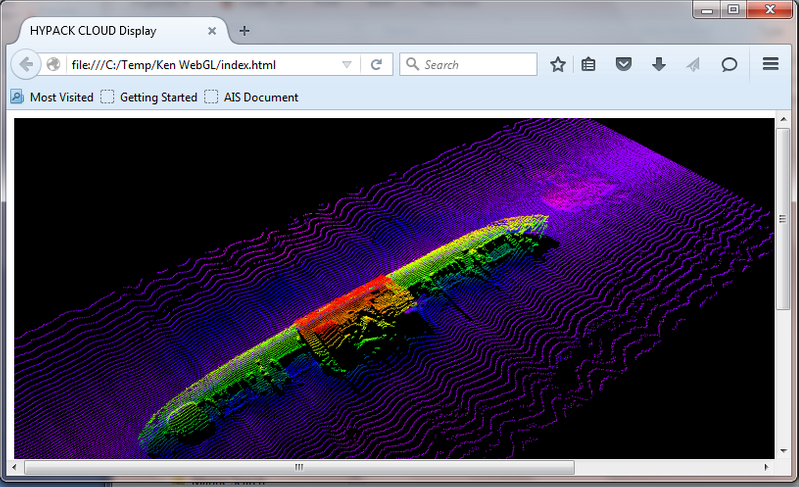This screenshot has height=487, width=799.
Task: Open the bookmarks list icon
Action: pos(589,65)
